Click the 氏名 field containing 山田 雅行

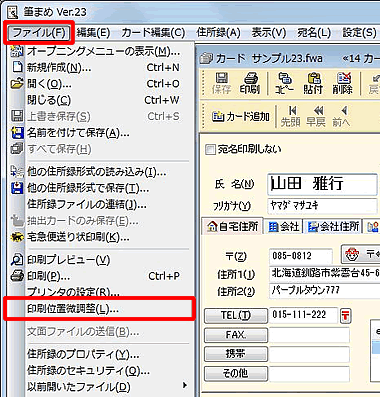pos(322,184)
